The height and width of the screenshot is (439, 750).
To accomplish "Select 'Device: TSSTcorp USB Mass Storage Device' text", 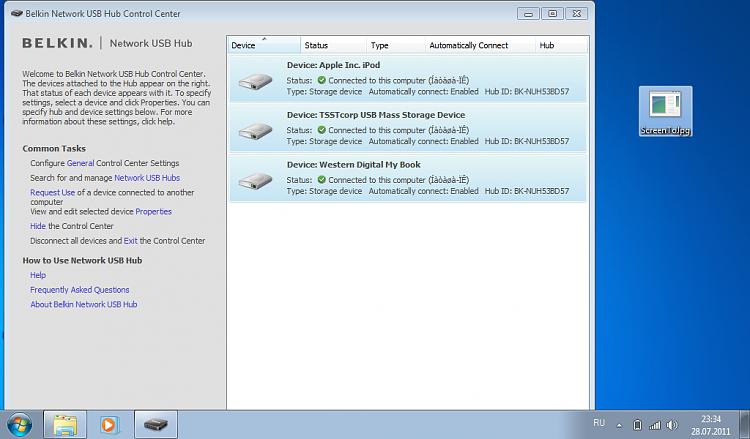I will coord(376,115).
